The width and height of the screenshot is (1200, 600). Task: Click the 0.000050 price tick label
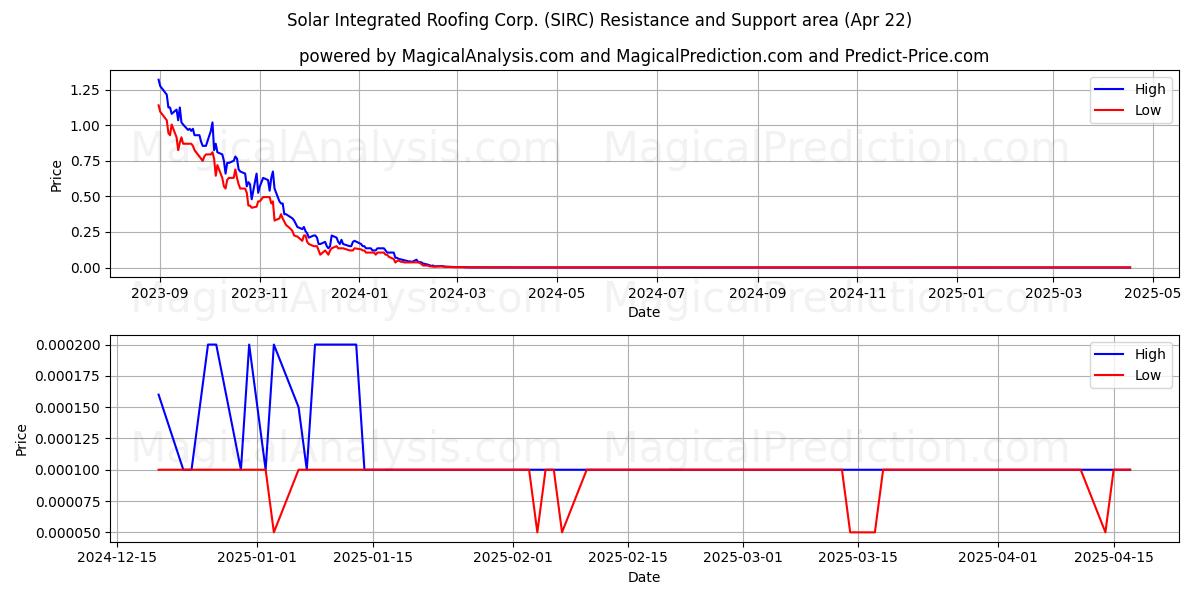(69, 533)
